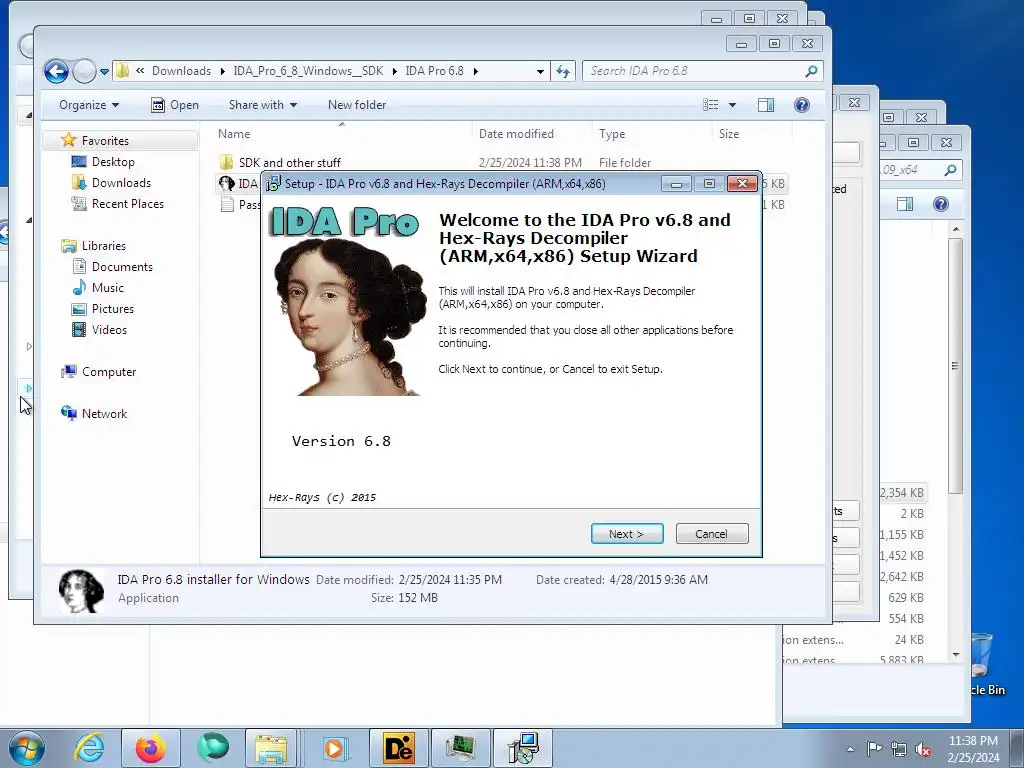Open Action Center flag tray icon
The width and height of the screenshot is (1024, 768).
tap(874, 749)
